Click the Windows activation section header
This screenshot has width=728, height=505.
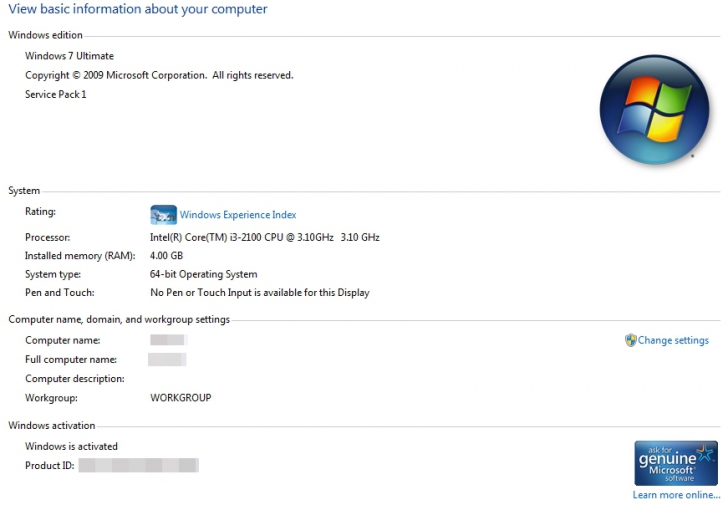(x=52, y=425)
